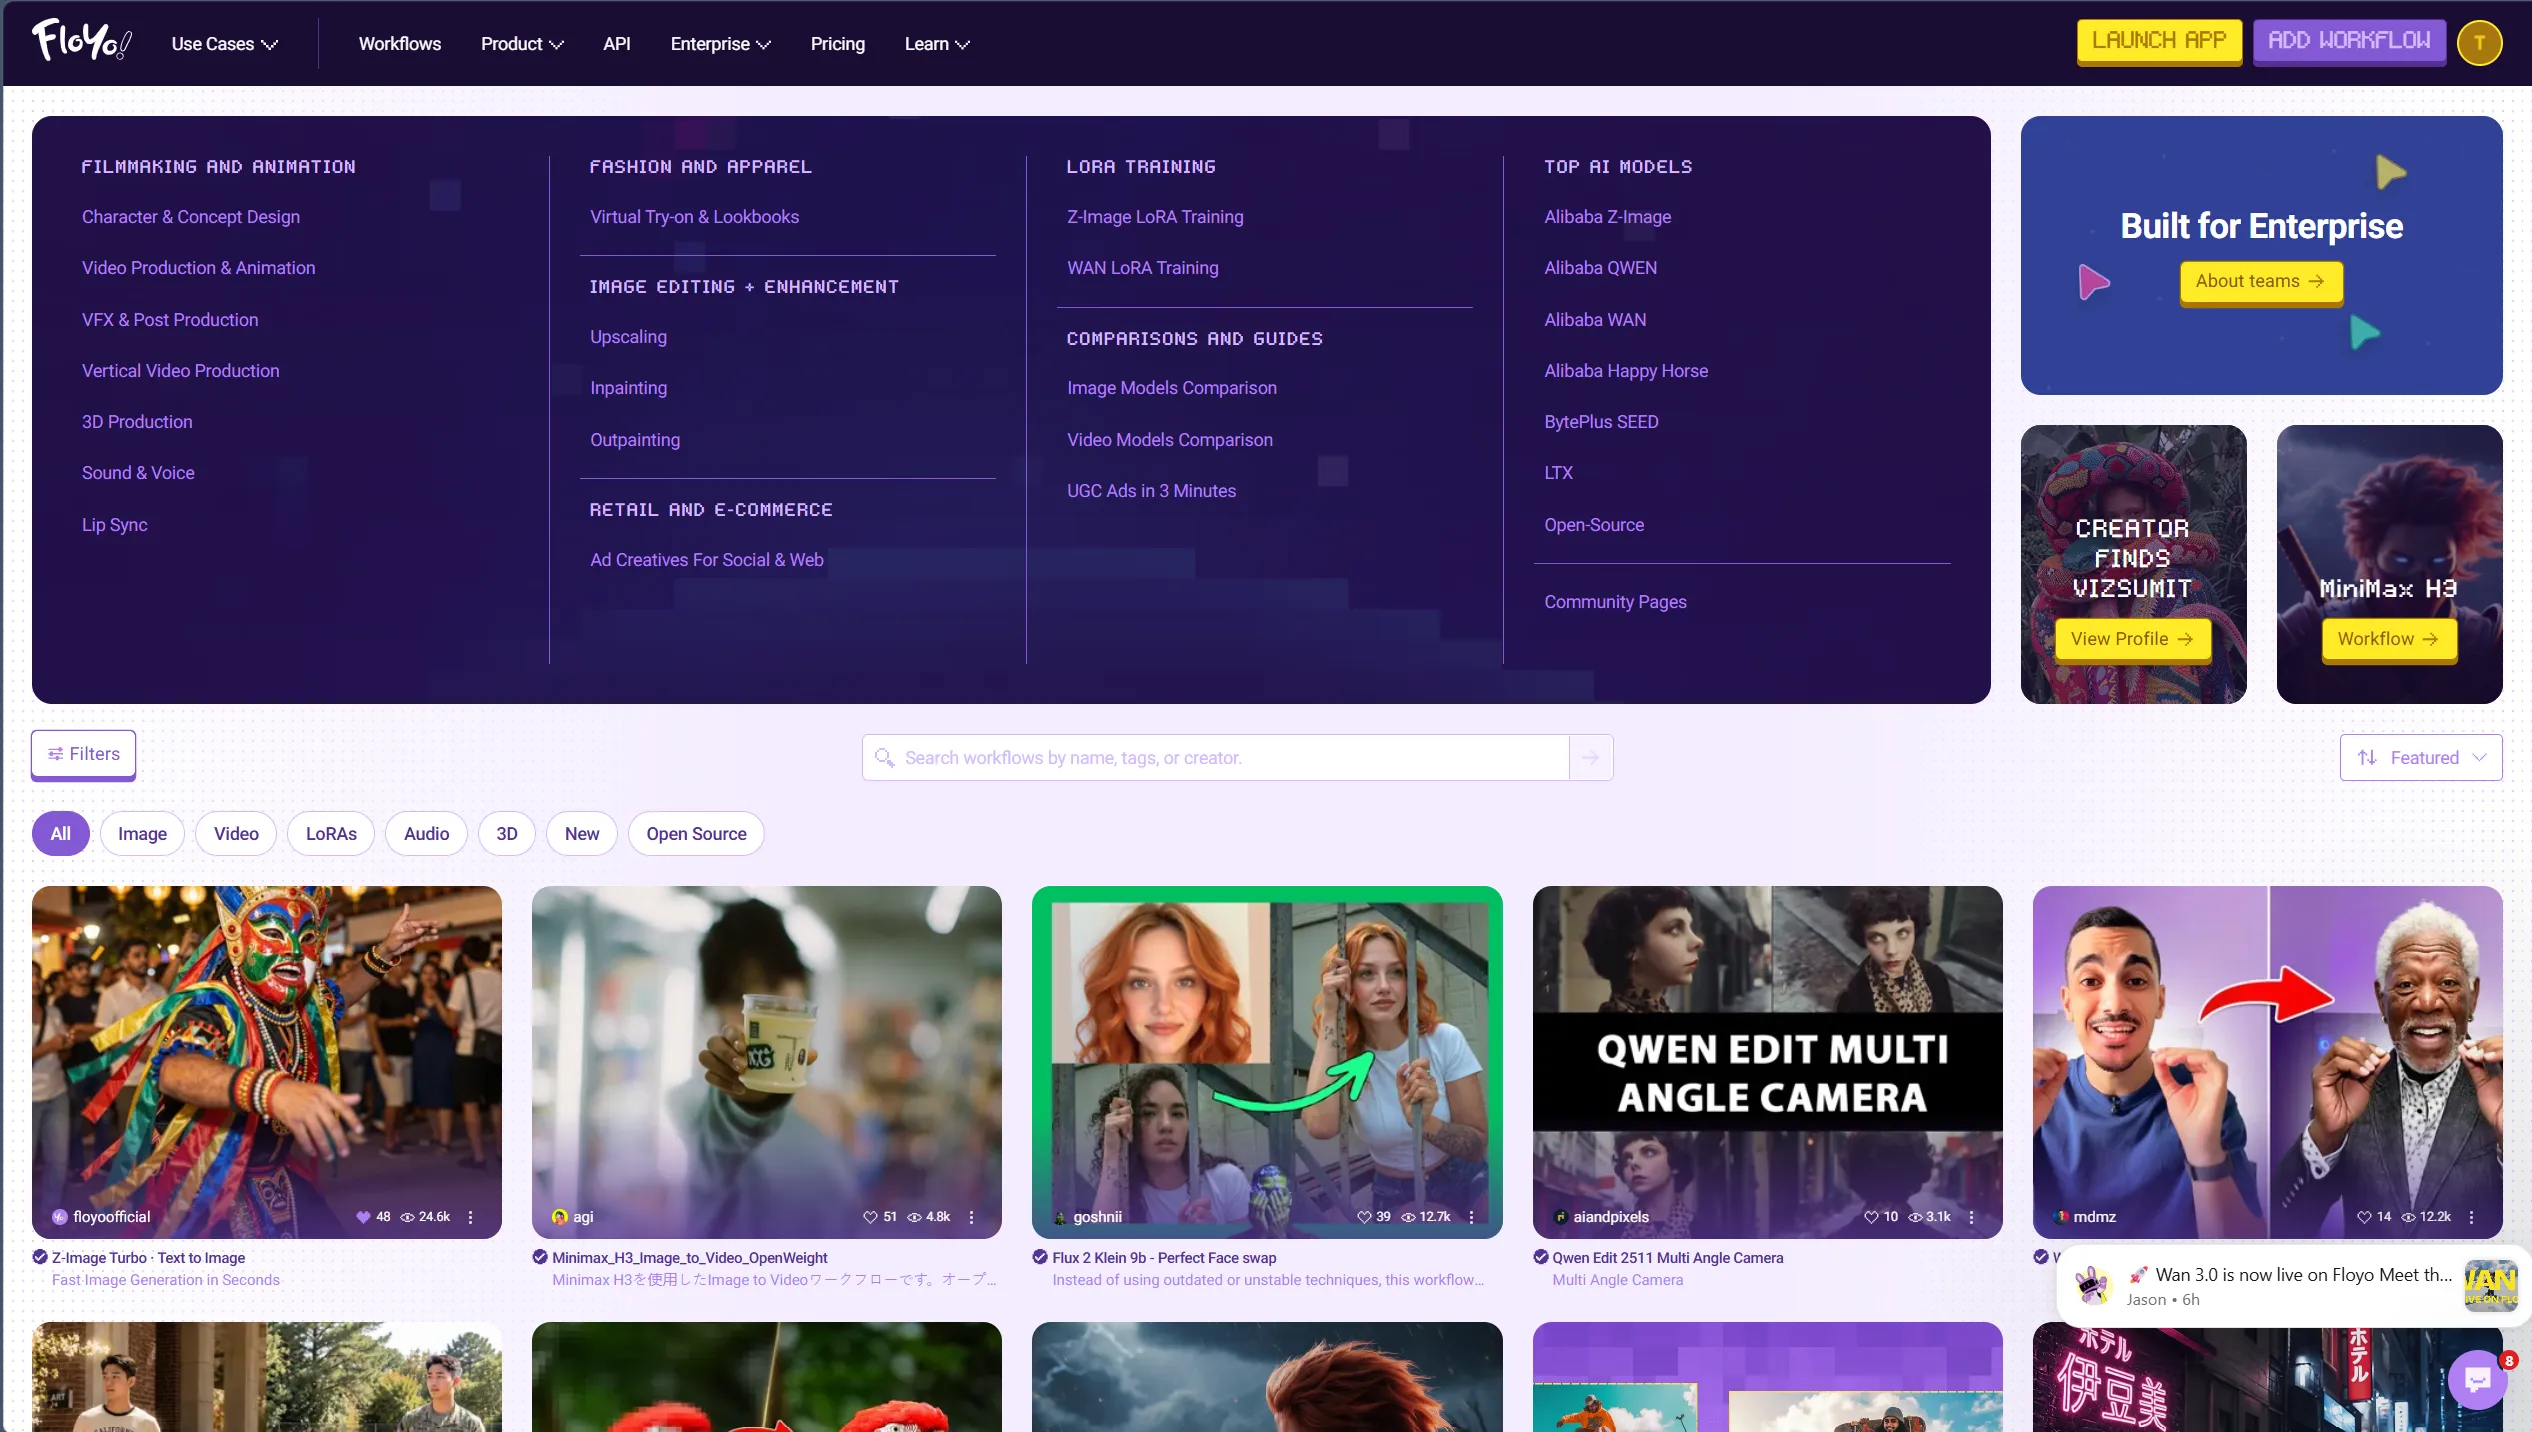The image size is (2532, 1432).
Task: Select the All category filter
Action: (x=61, y=834)
